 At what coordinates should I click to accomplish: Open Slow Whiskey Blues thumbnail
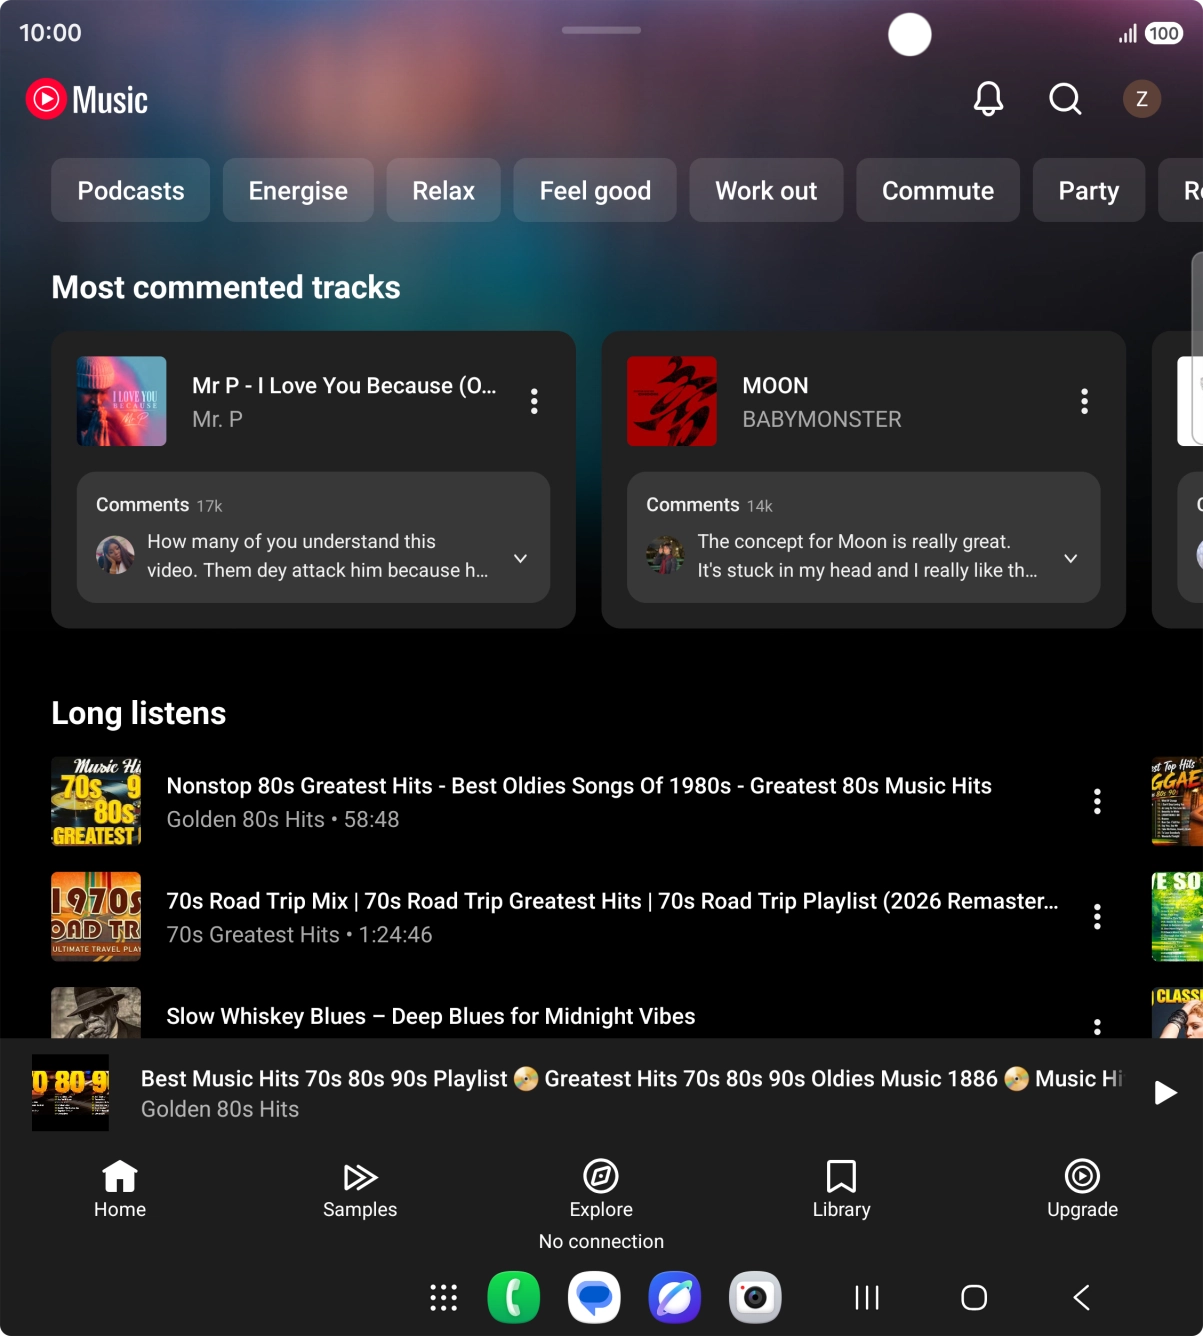[96, 1012]
